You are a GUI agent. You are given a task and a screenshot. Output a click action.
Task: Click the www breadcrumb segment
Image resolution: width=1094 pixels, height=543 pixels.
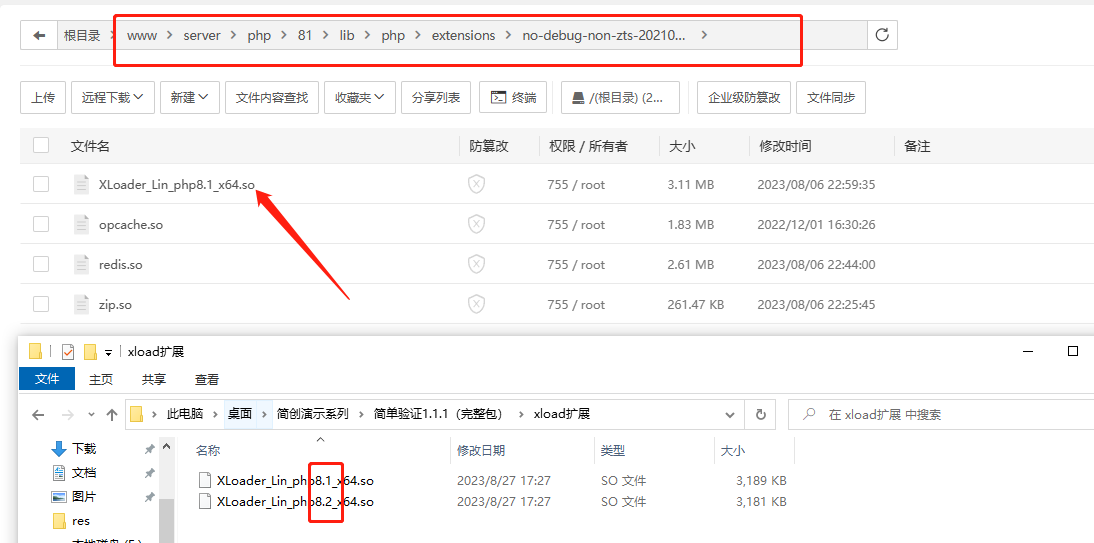click(x=140, y=35)
